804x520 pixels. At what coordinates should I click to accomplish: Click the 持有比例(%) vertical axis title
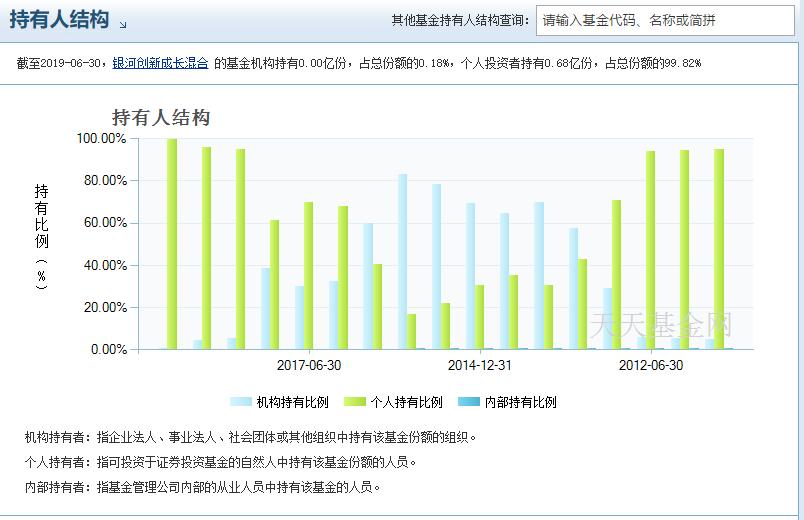tap(42, 237)
